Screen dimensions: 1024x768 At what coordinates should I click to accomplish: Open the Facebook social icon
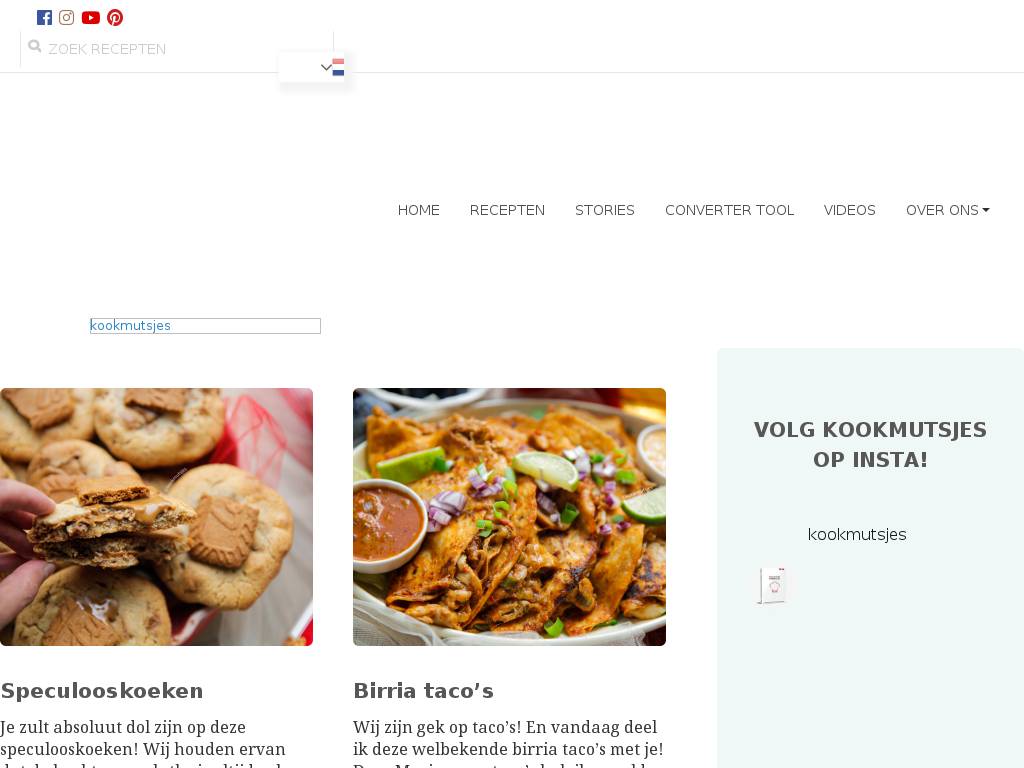[44, 18]
